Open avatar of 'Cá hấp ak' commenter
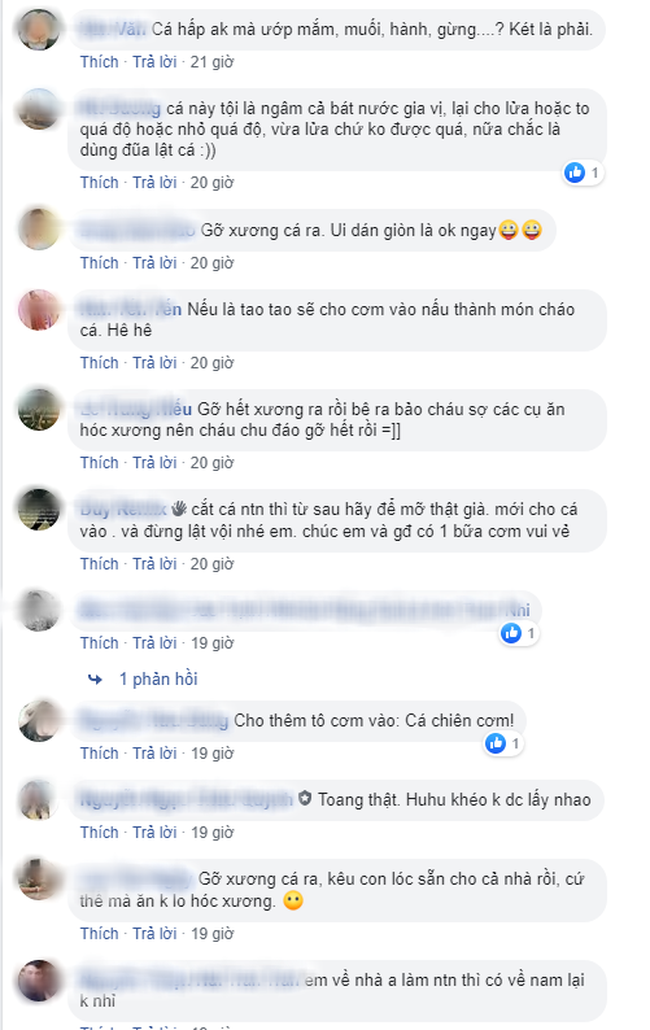 [x=39, y=29]
